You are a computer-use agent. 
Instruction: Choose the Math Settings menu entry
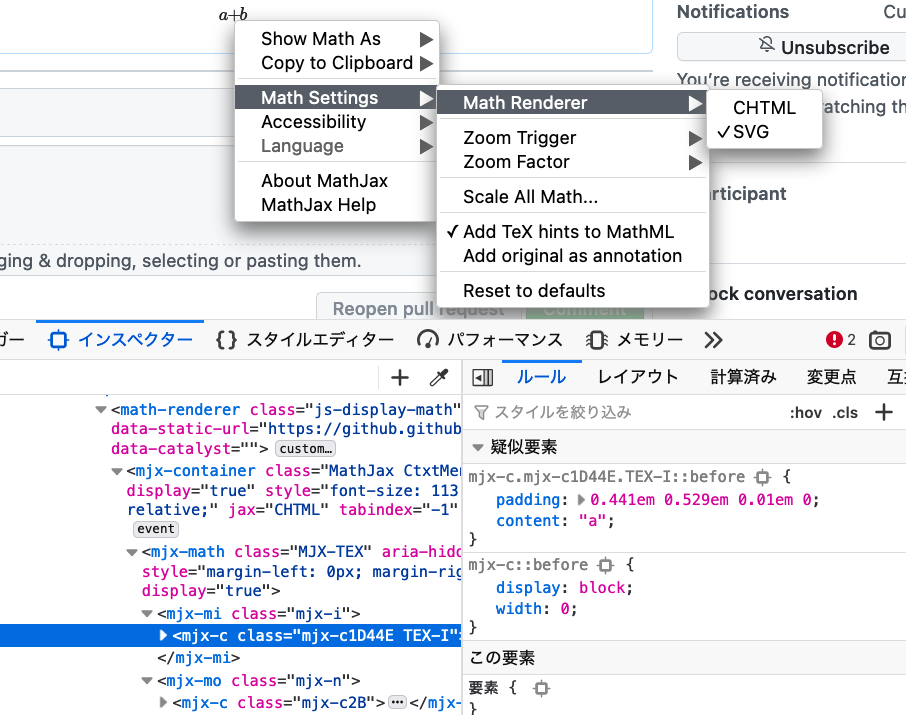coord(337,98)
